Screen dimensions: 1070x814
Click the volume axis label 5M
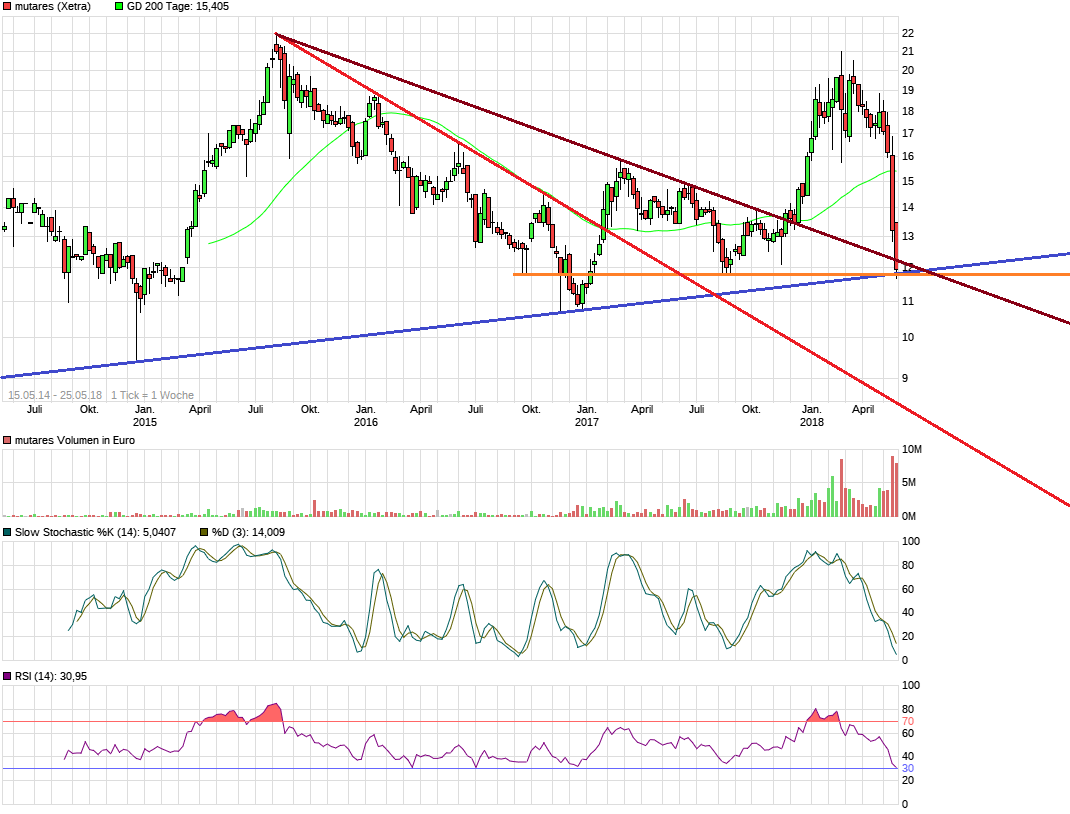908,482
